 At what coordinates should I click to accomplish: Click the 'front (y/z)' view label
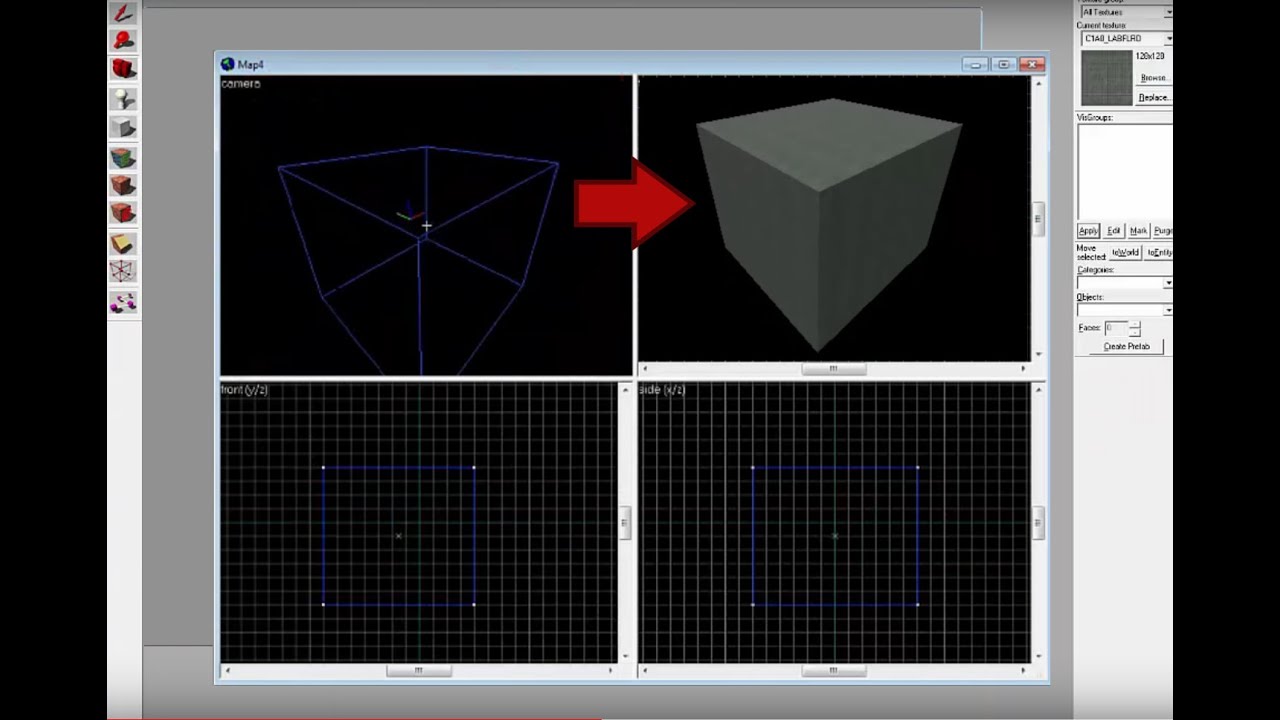(x=244, y=389)
